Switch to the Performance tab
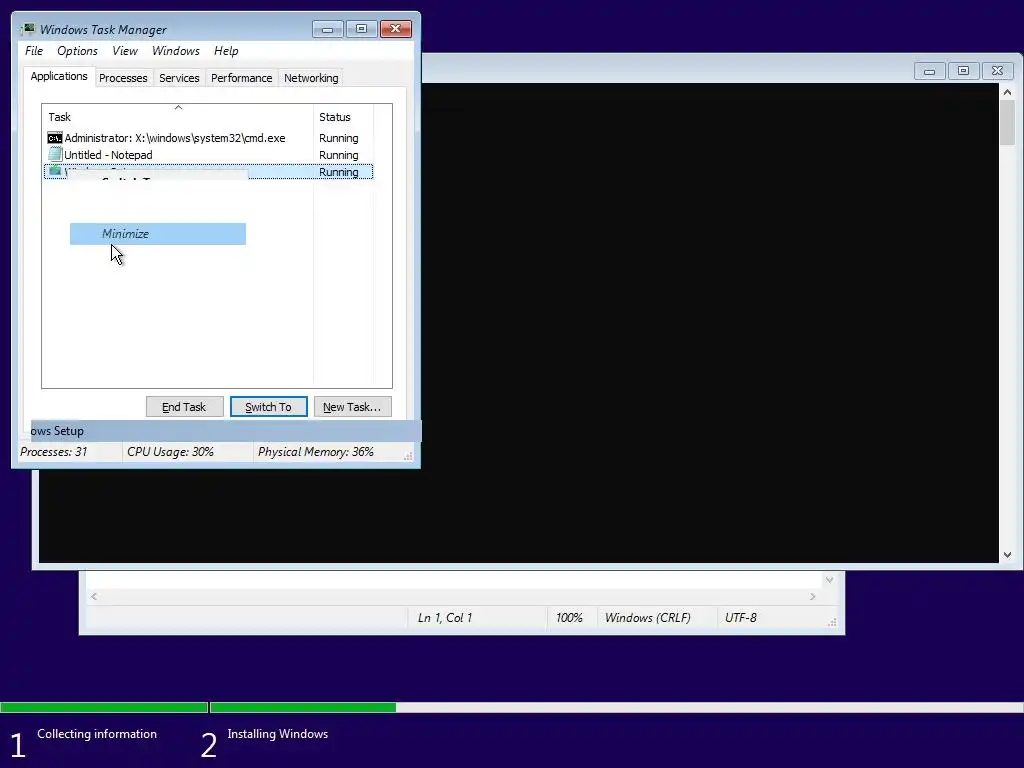1024x768 pixels. tap(242, 78)
